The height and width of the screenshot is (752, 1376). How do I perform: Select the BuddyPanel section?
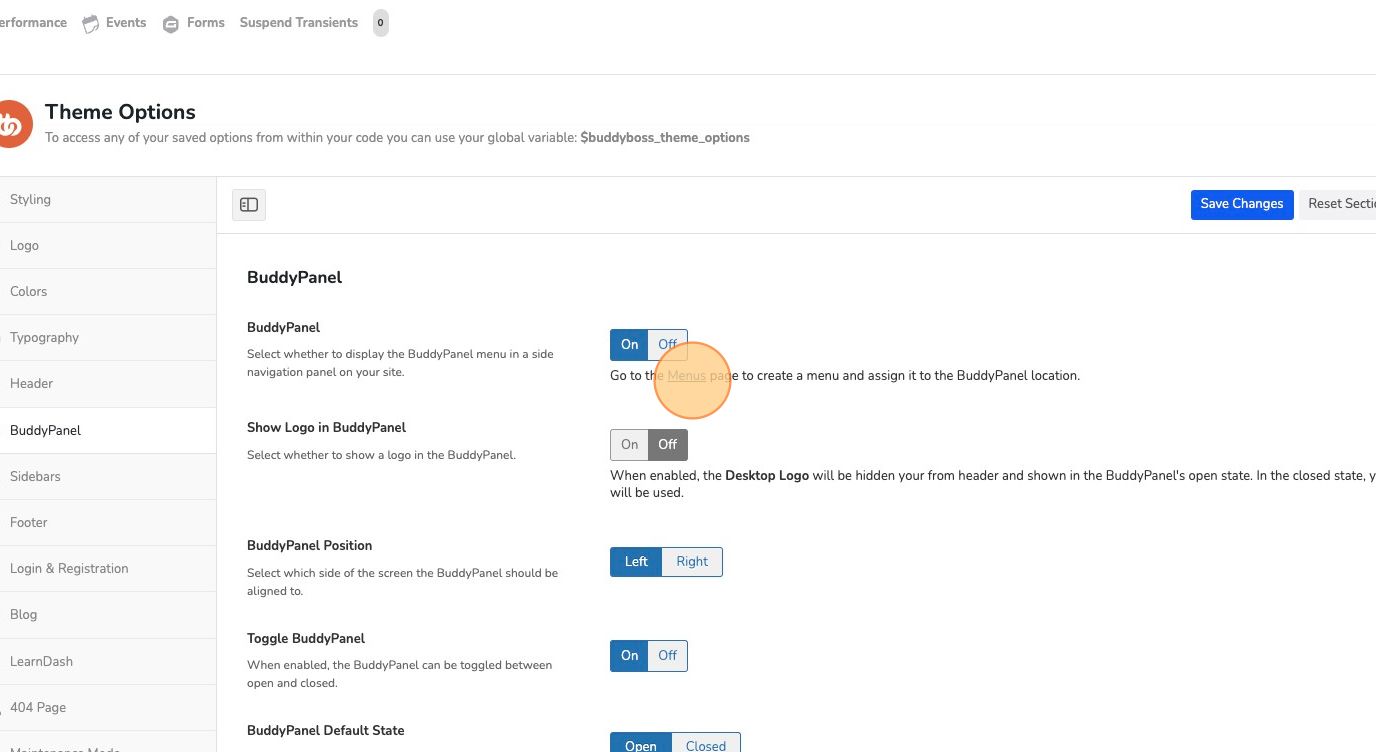coord(108,430)
